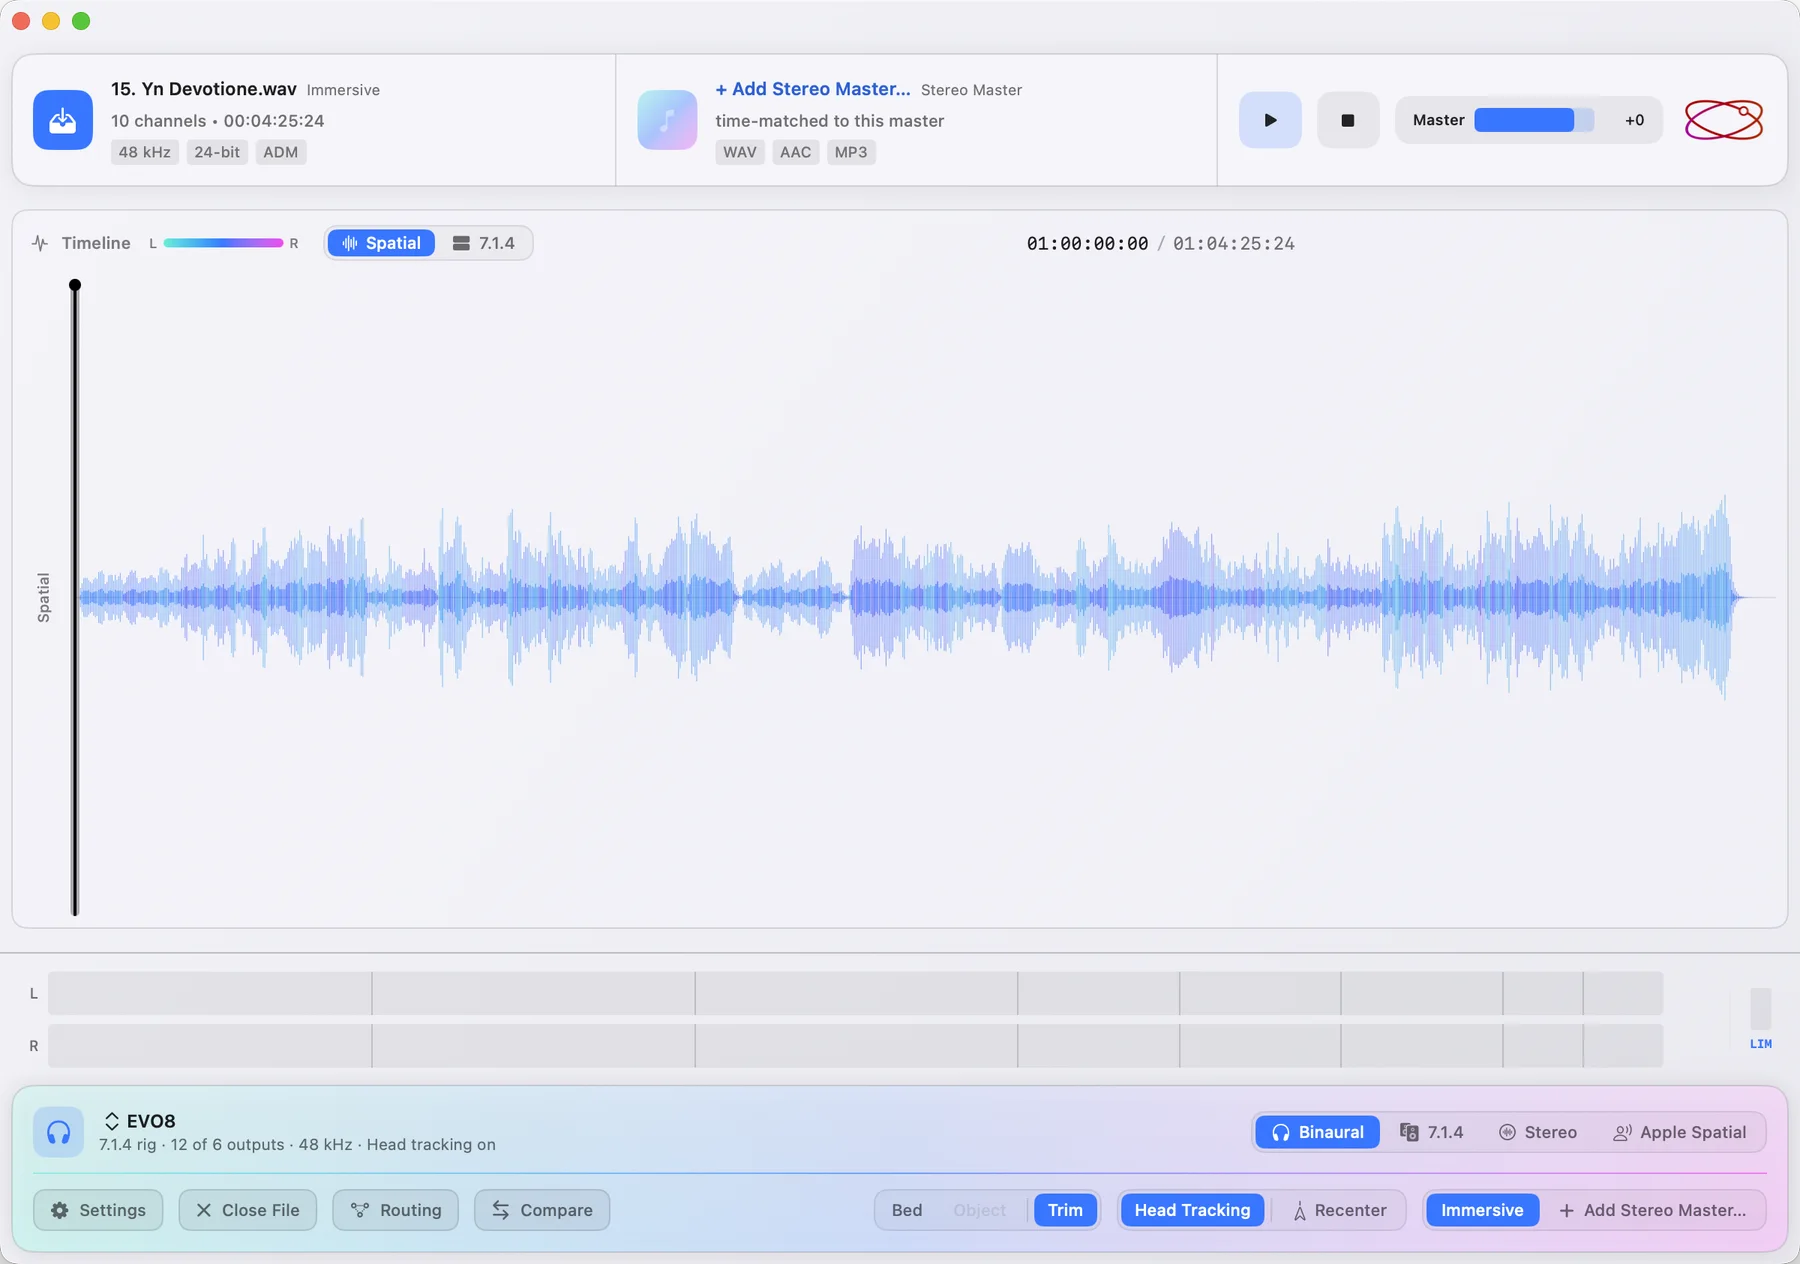Click the Routing nodes icon

360,1210
